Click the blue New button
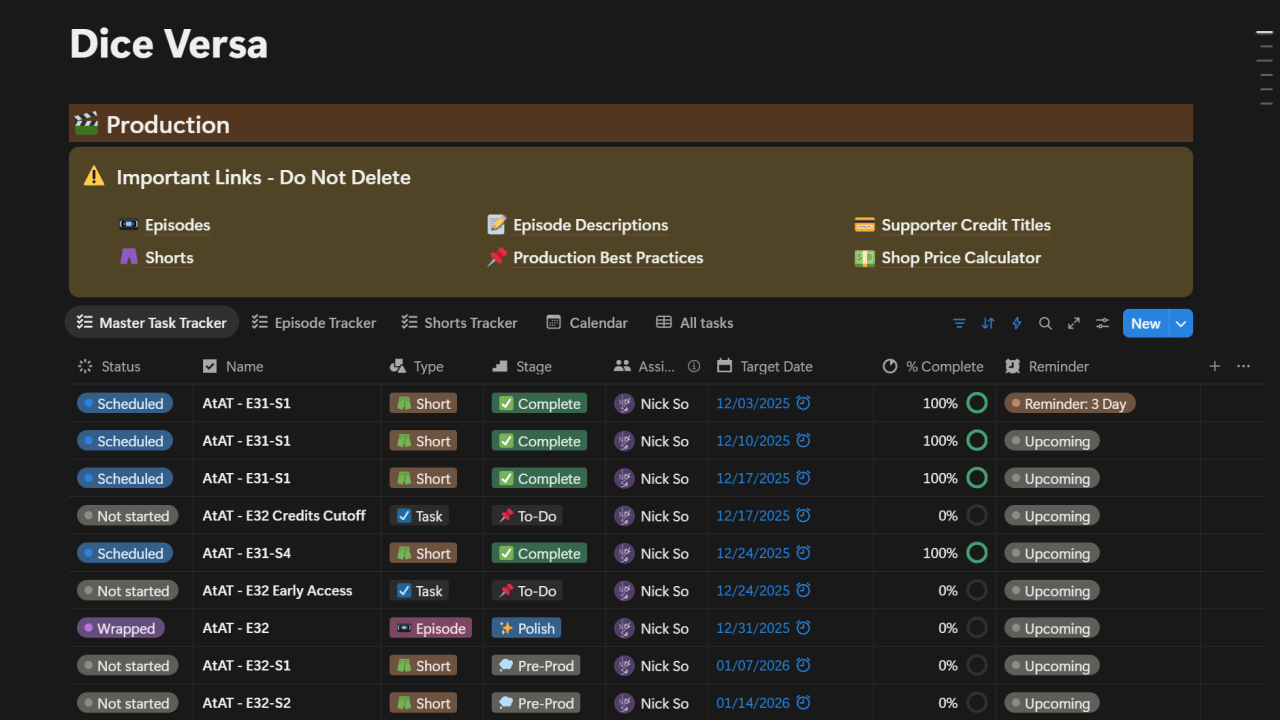The height and width of the screenshot is (720, 1280). point(1145,323)
